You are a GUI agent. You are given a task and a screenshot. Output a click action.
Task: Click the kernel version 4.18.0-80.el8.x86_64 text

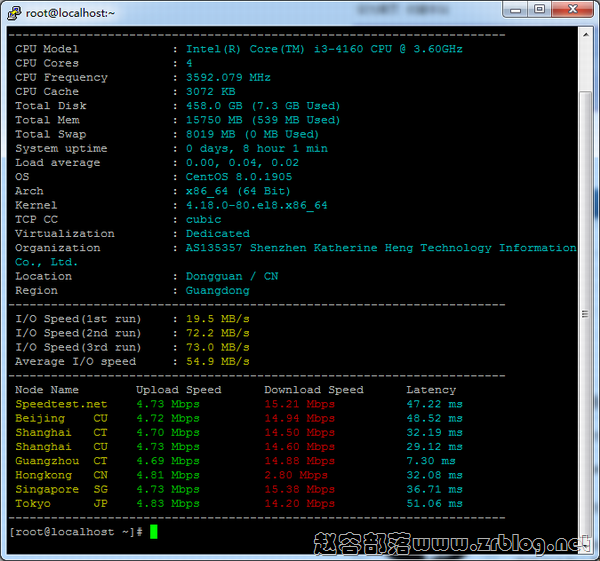256,205
